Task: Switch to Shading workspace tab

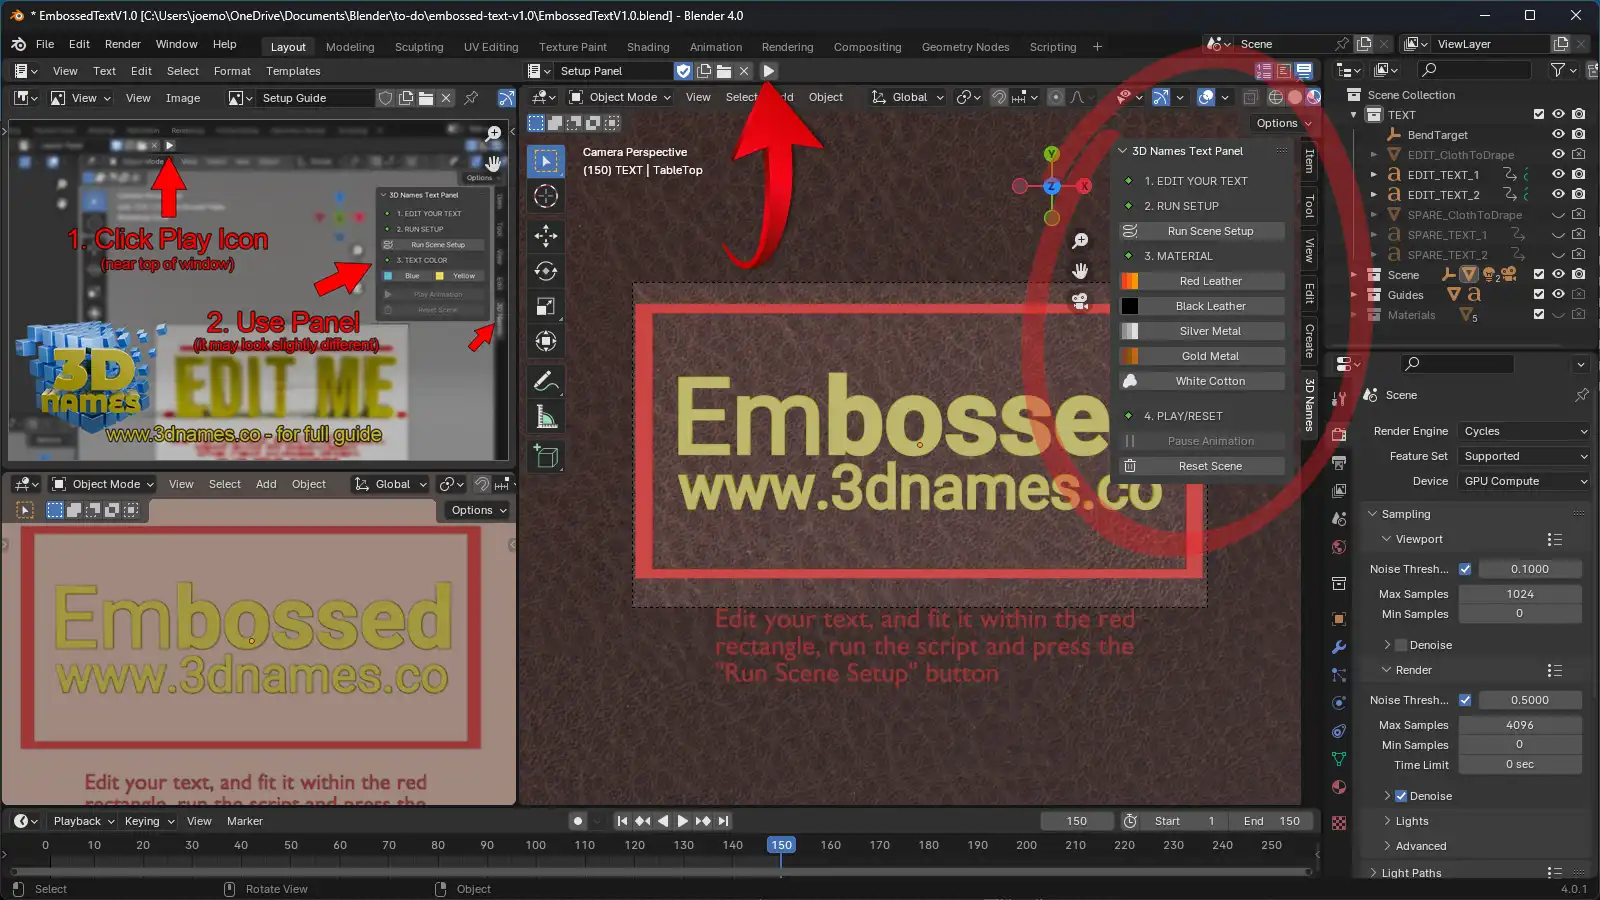Action: click(648, 47)
